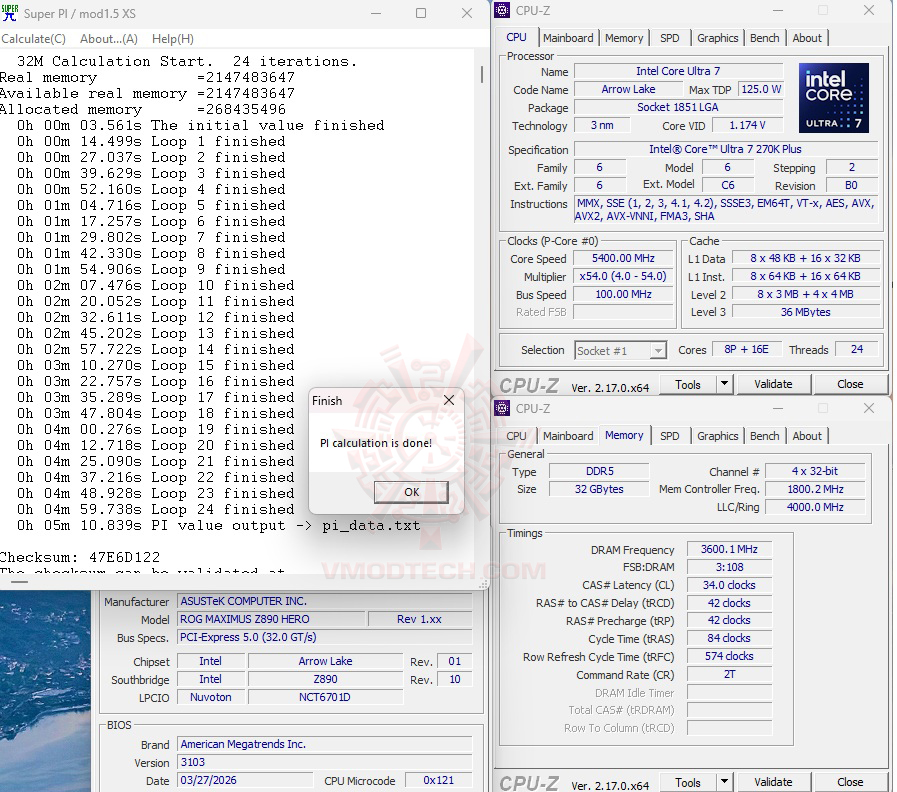897x792 pixels.
Task: Maximize the Super PI window
Action: point(421,13)
